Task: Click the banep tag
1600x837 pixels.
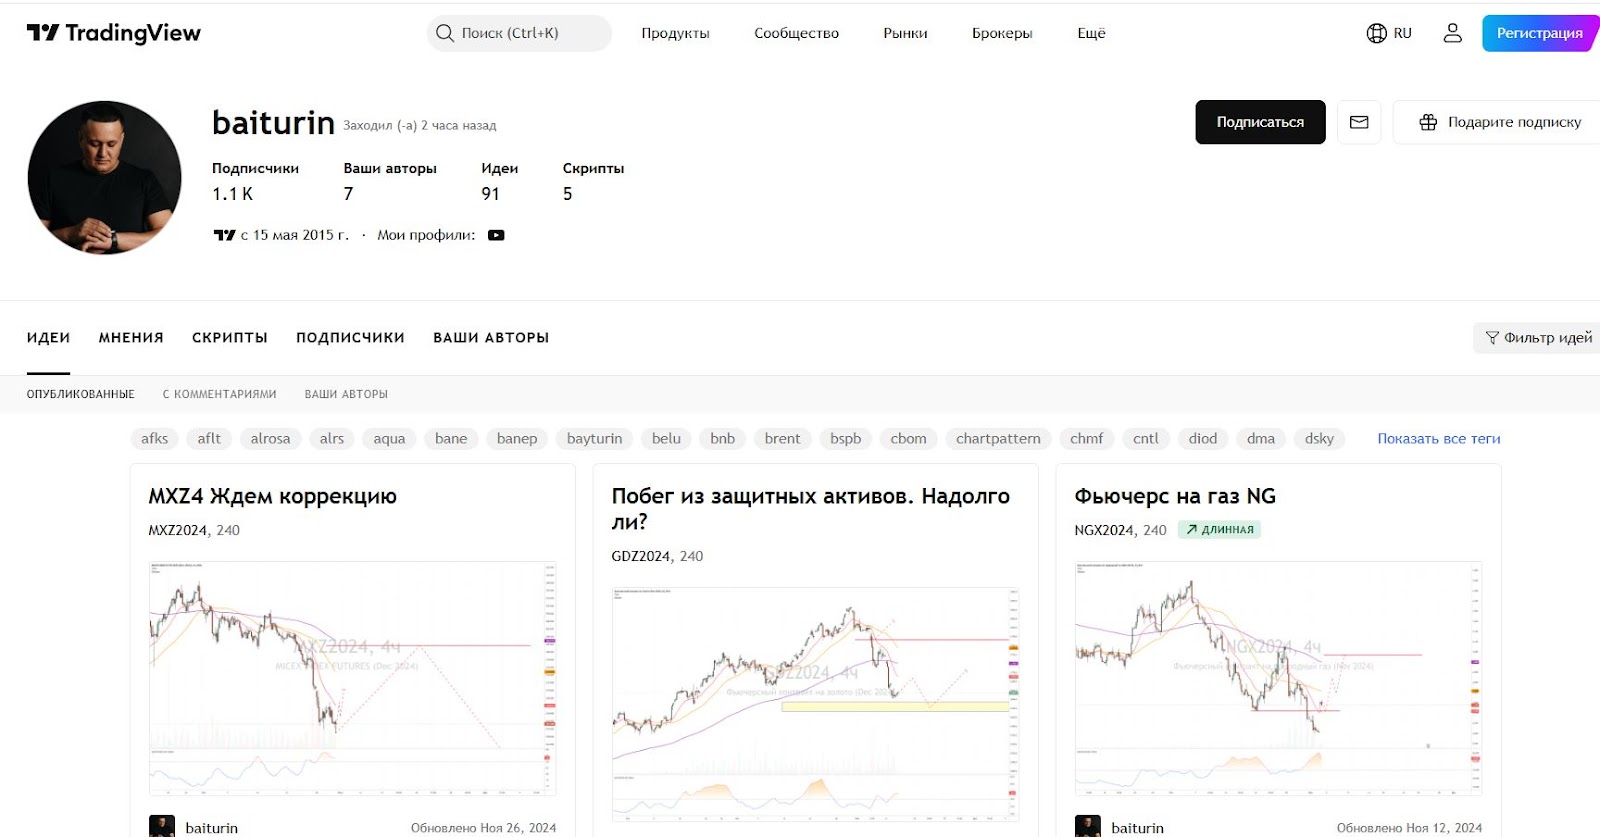Action: click(x=517, y=438)
